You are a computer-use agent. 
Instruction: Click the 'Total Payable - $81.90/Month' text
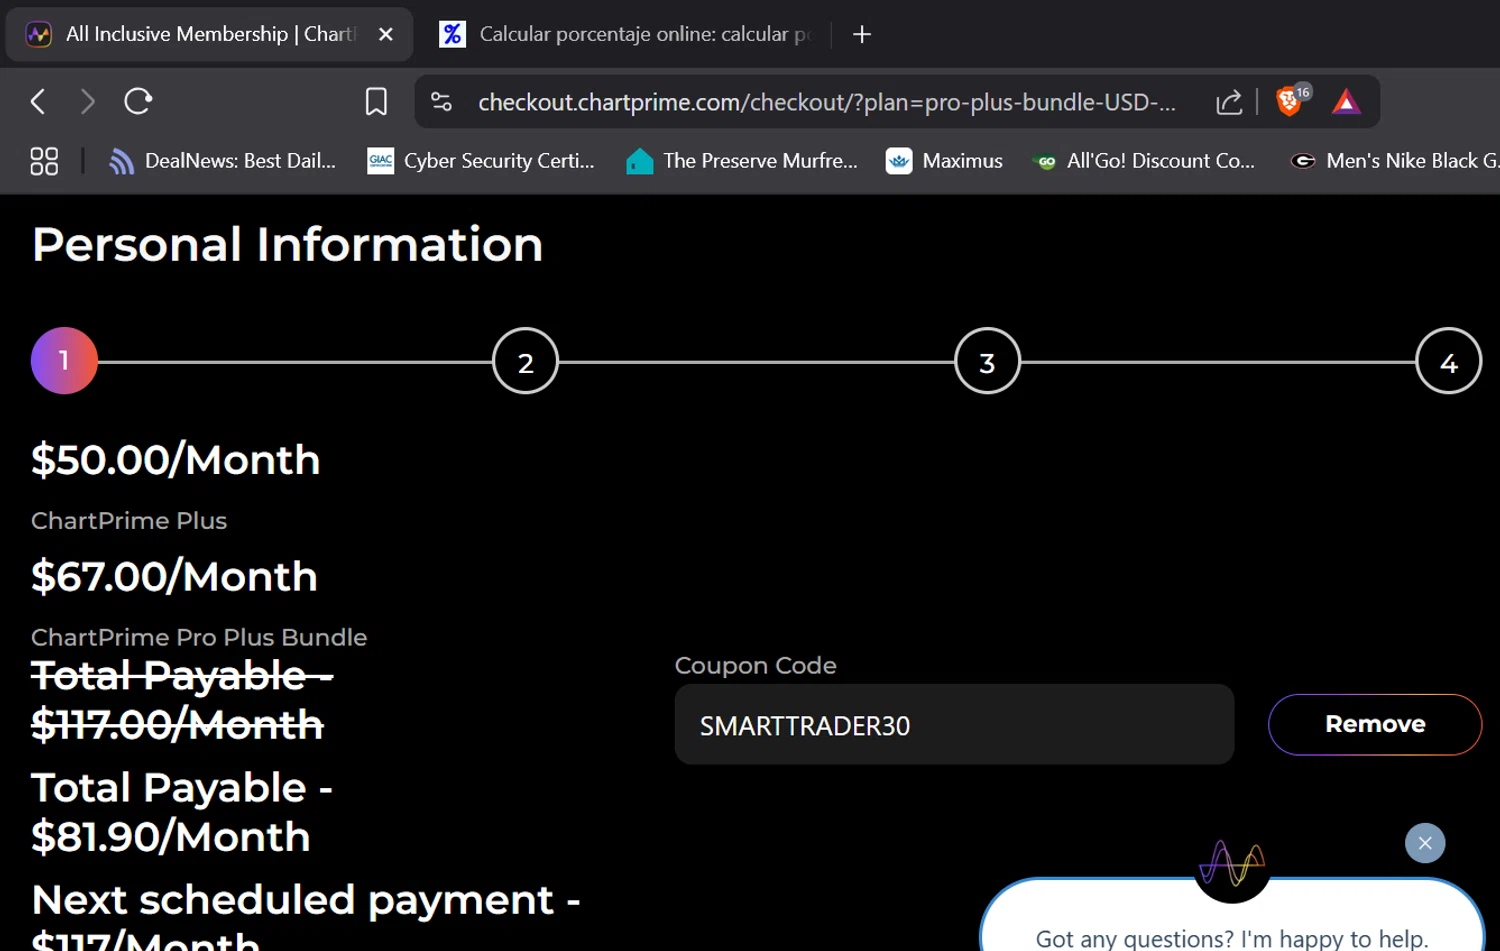tap(181, 812)
